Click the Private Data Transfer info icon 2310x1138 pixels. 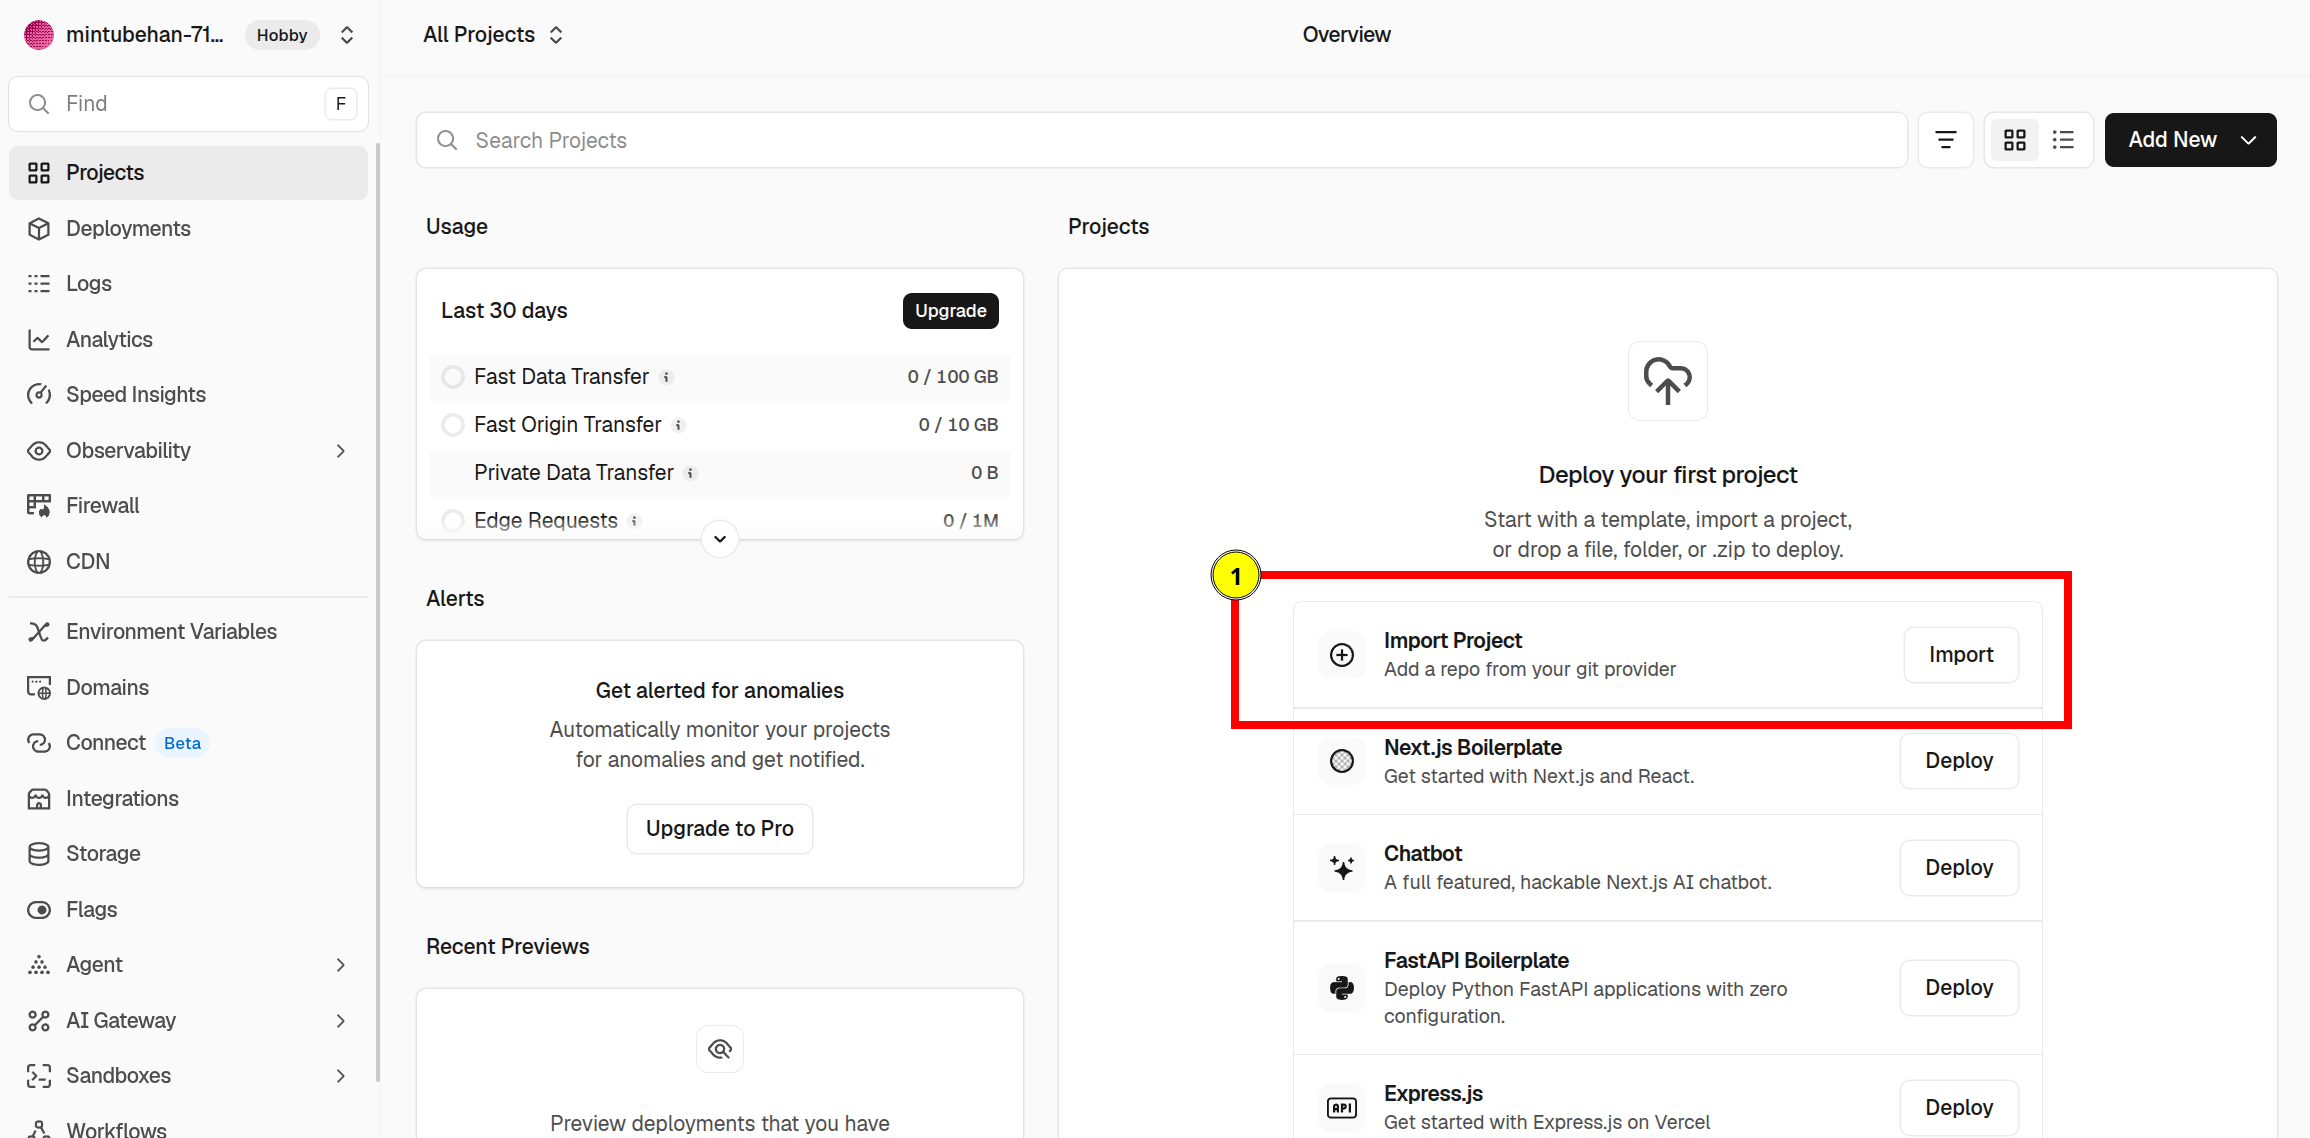click(x=691, y=474)
